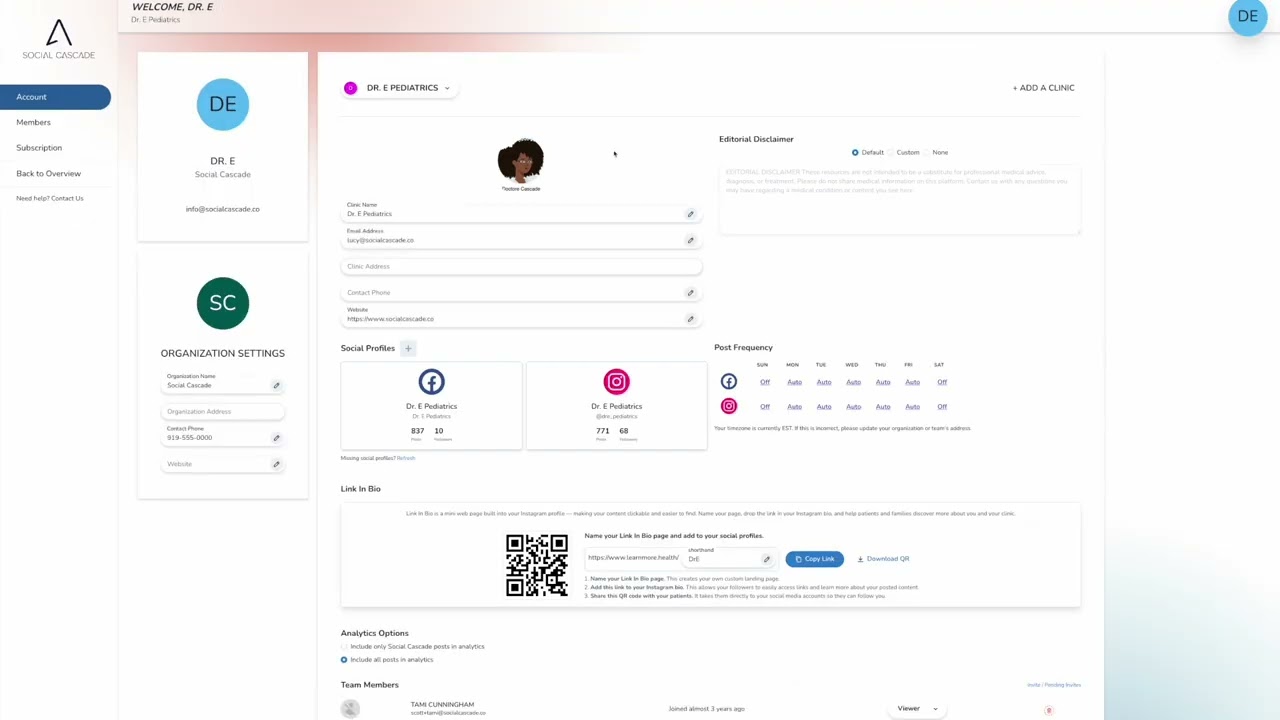This screenshot has height=720, width=1280.
Task: Open the Viewer role dropdown for Tami
Action: (x=917, y=709)
